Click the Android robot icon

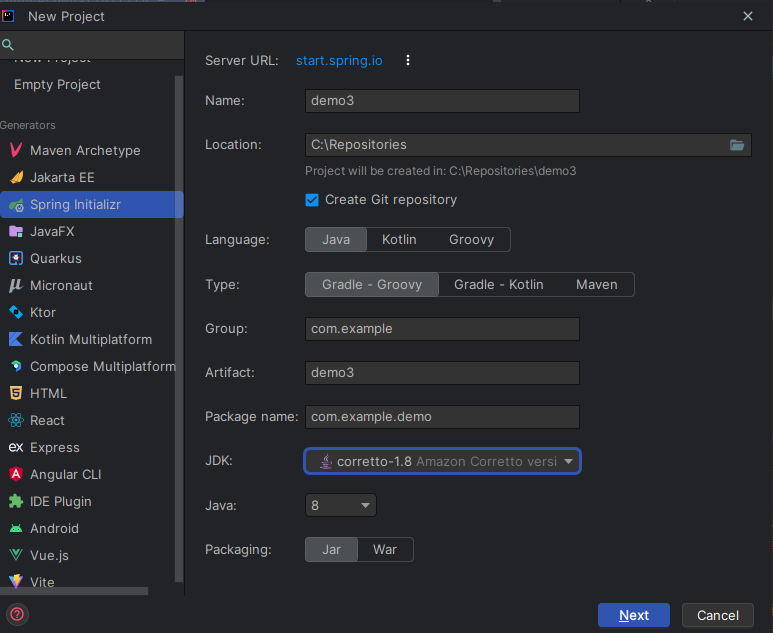point(16,528)
